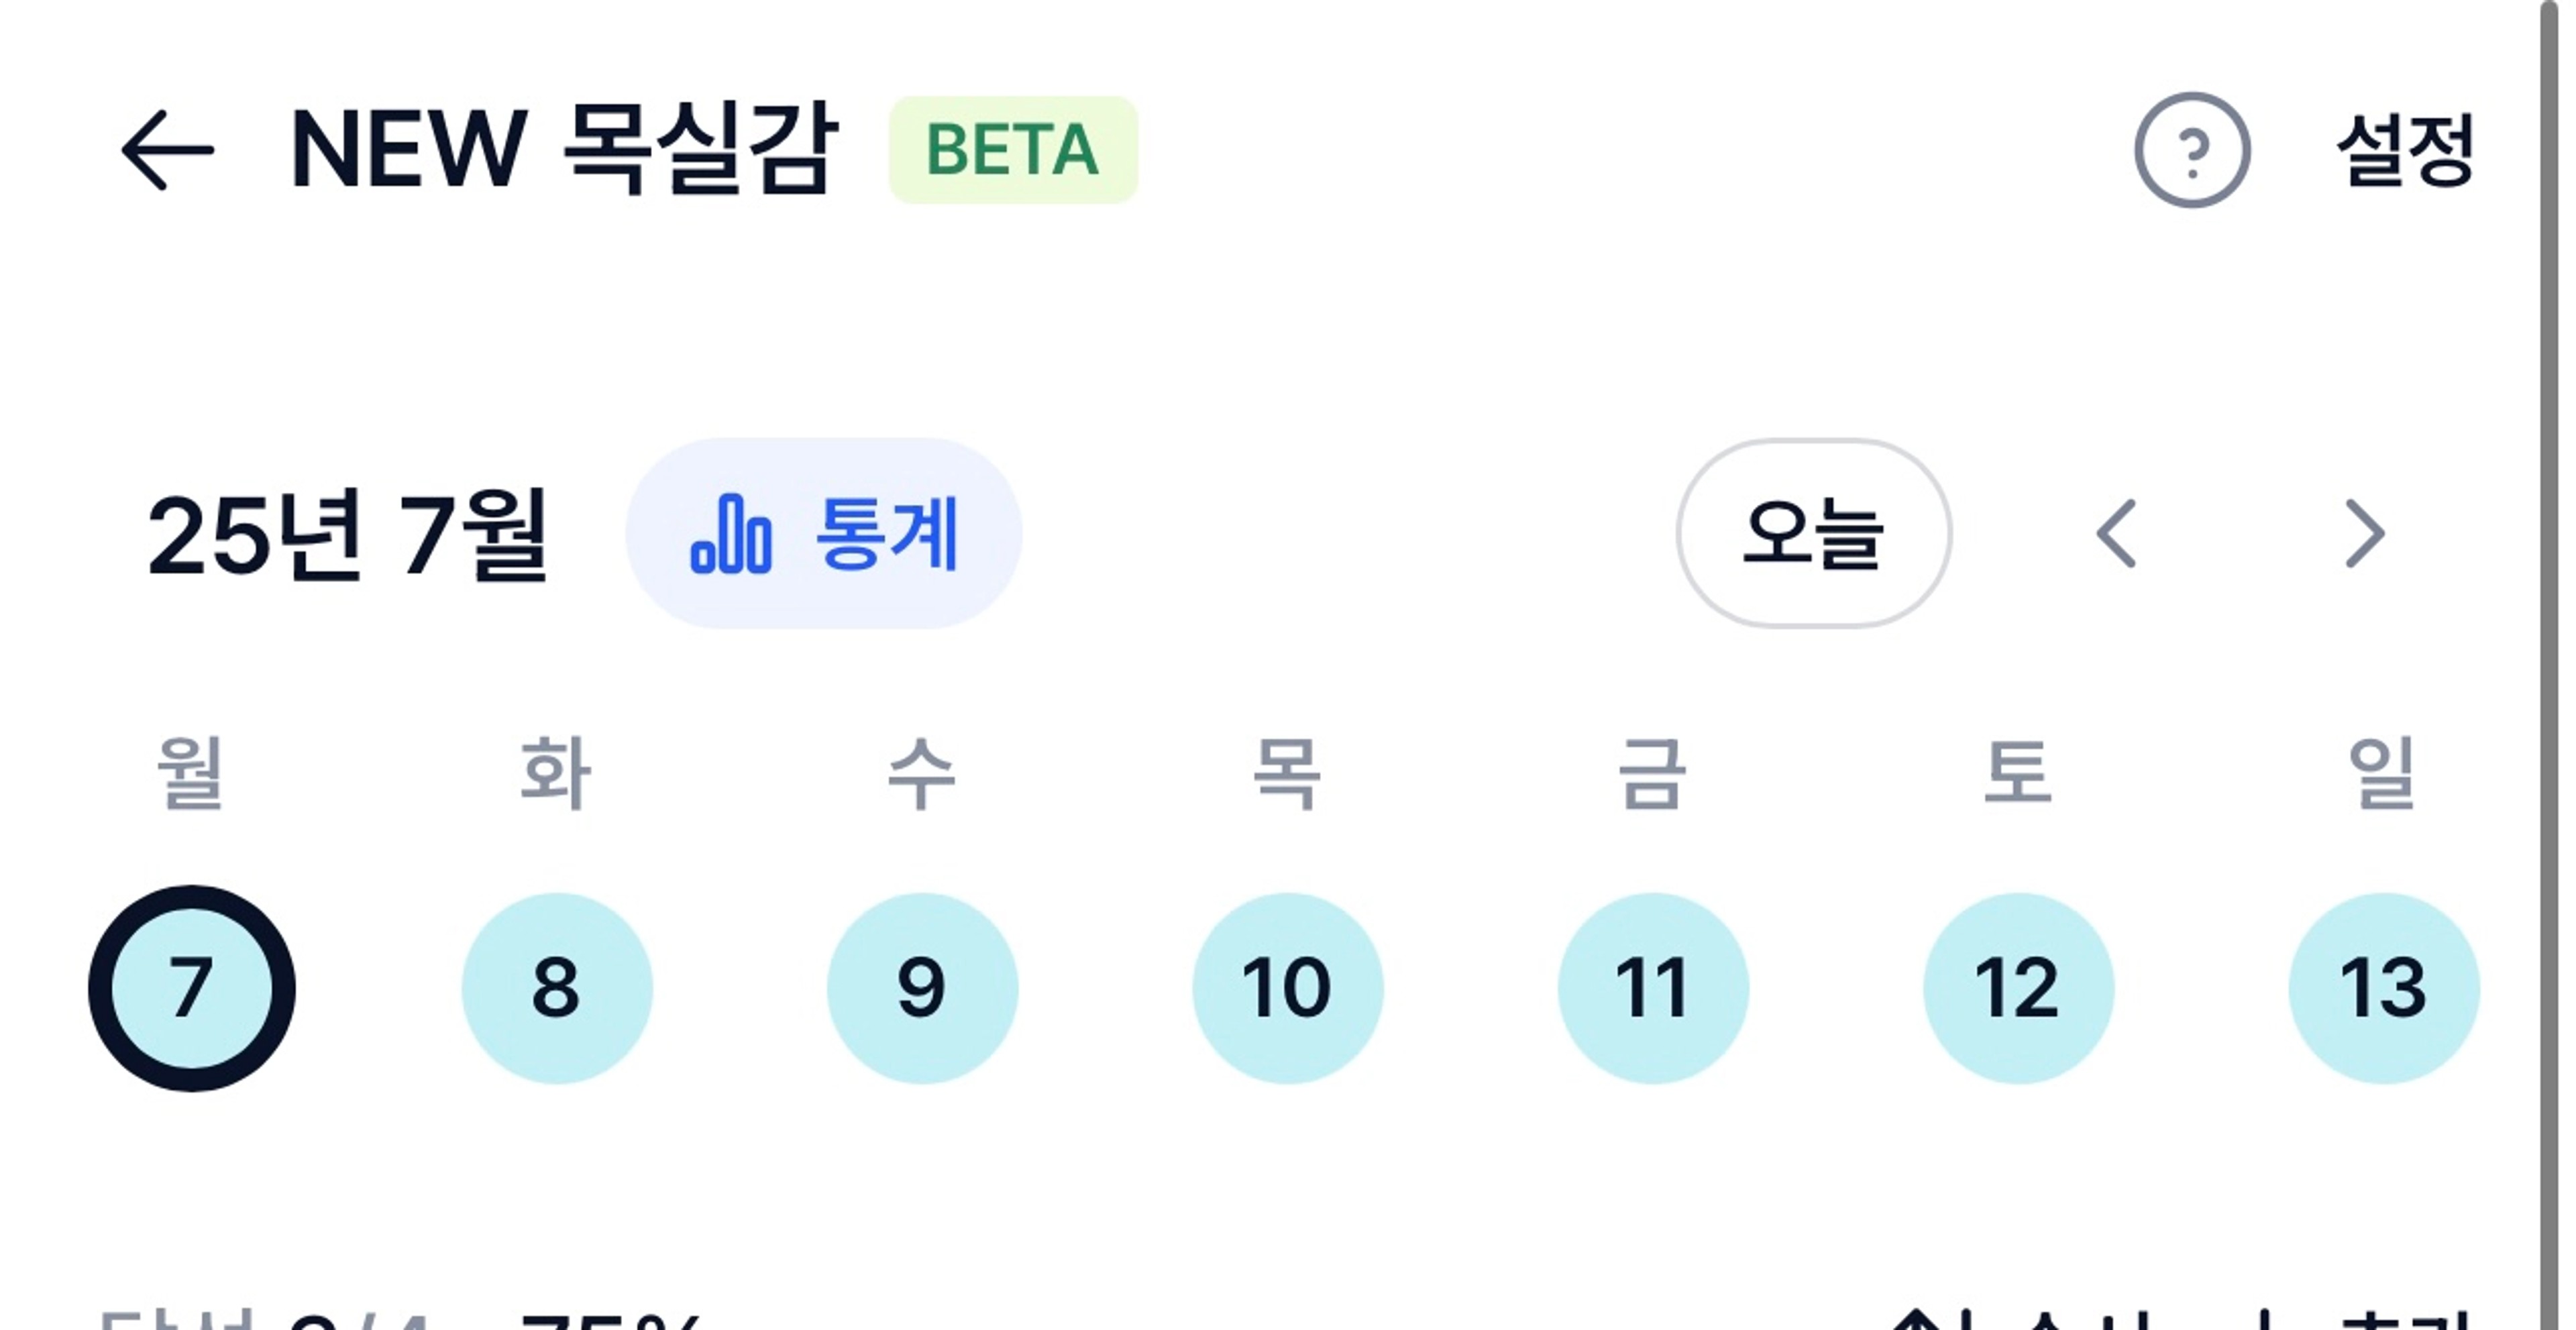Choose Friday the 11th circle
This screenshot has height=1330, width=2576.
tap(1653, 988)
